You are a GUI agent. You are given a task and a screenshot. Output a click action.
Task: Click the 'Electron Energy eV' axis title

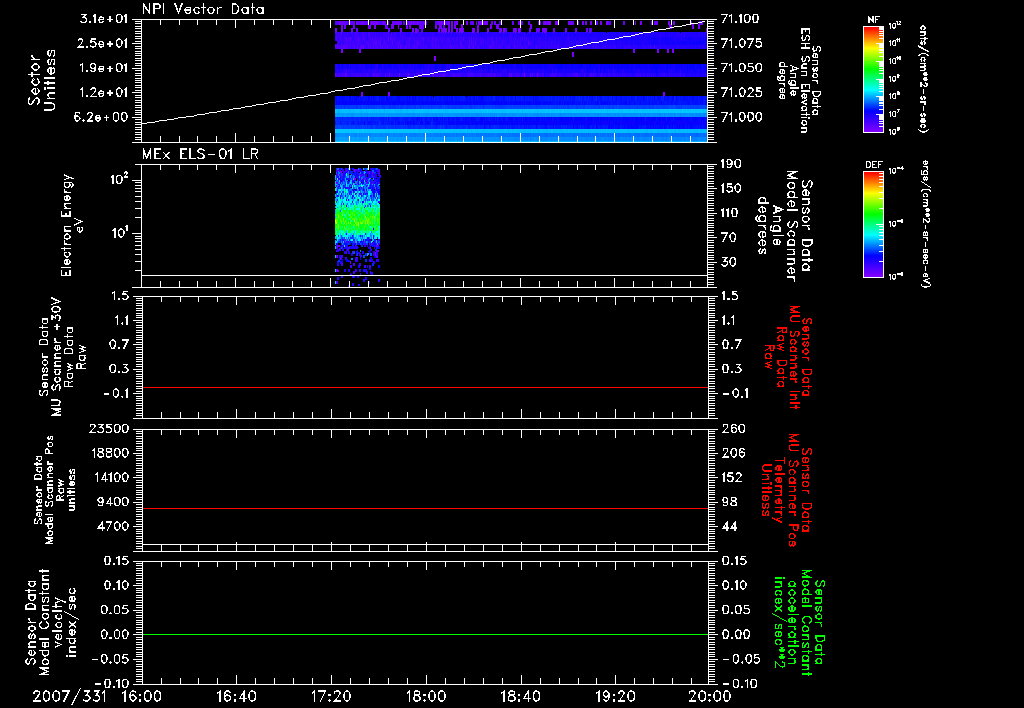(x=71, y=225)
